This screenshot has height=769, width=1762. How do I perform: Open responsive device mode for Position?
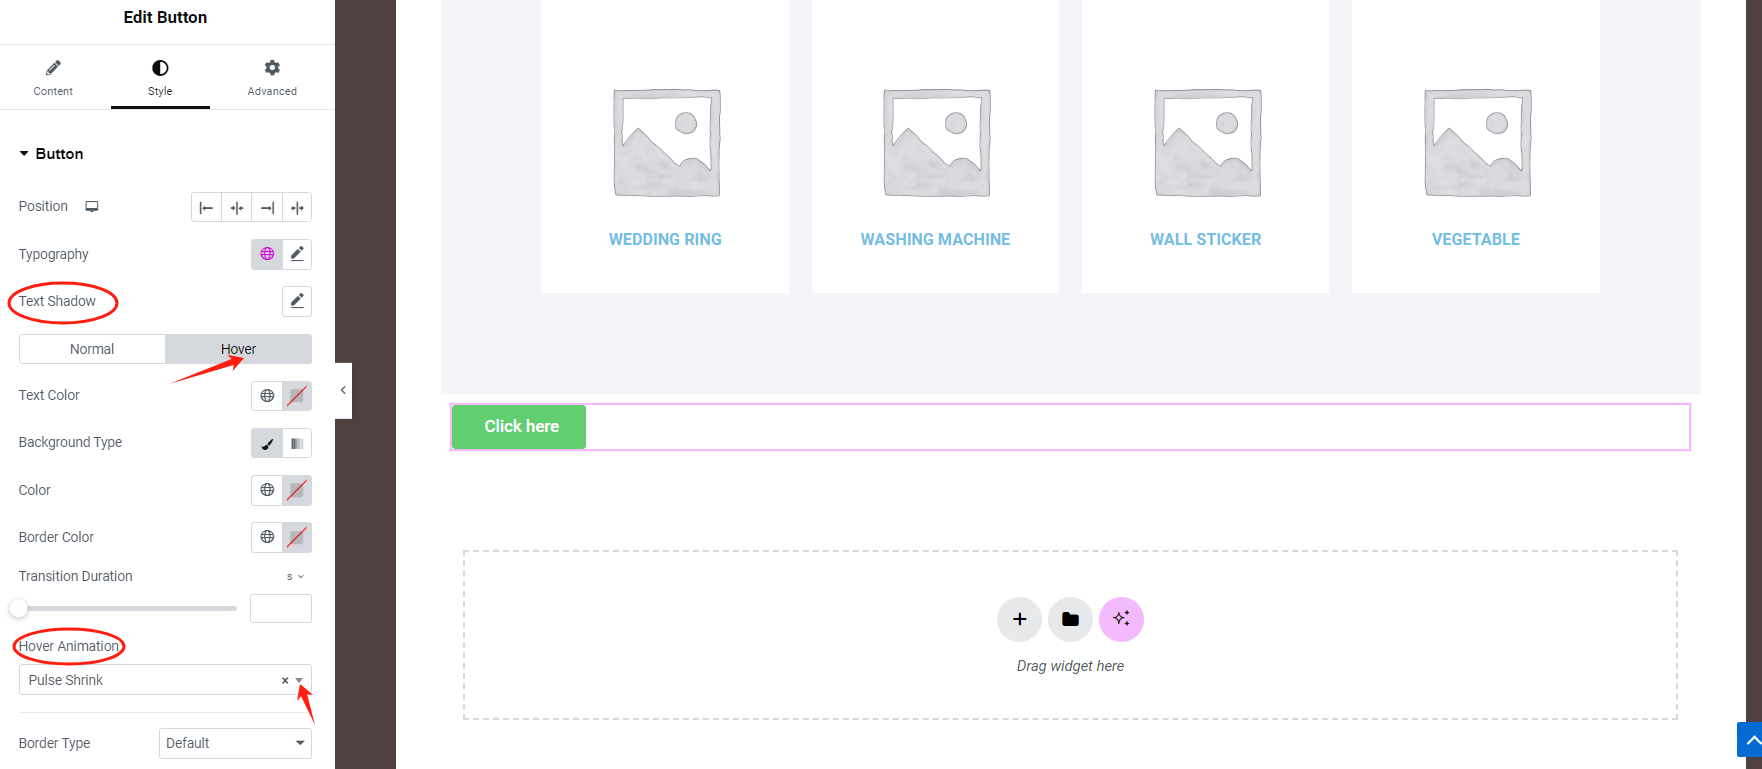92,207
